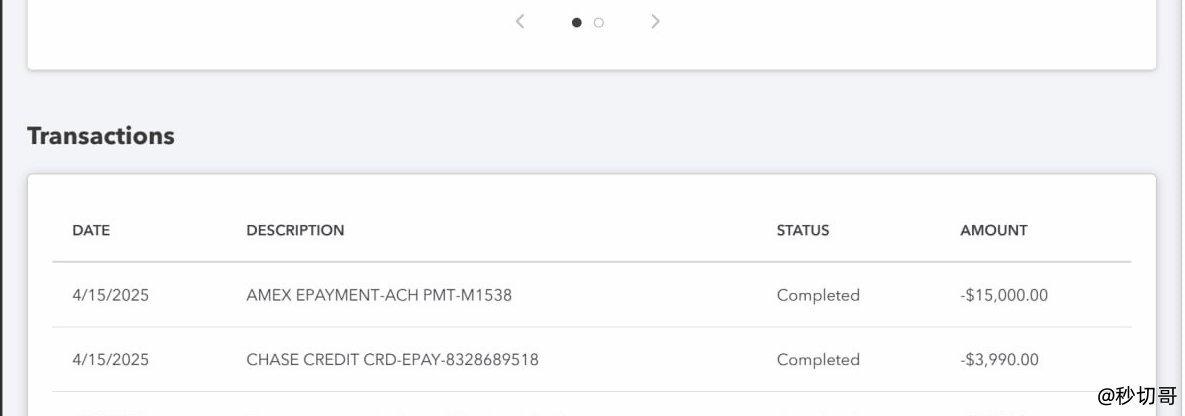Go to the previous carousel slide arrow

pos(520,22)
